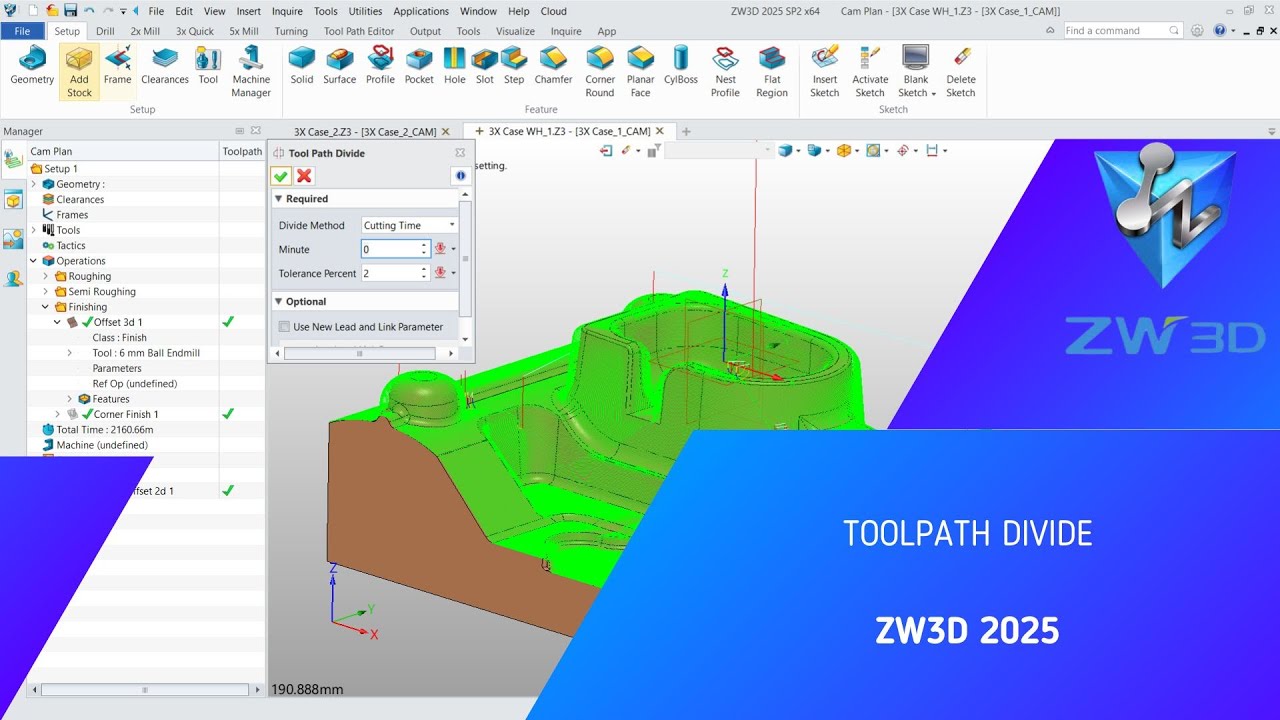Open the Utilities menu
Viewport: 1280px width, 720px height.
coord(365,11)
